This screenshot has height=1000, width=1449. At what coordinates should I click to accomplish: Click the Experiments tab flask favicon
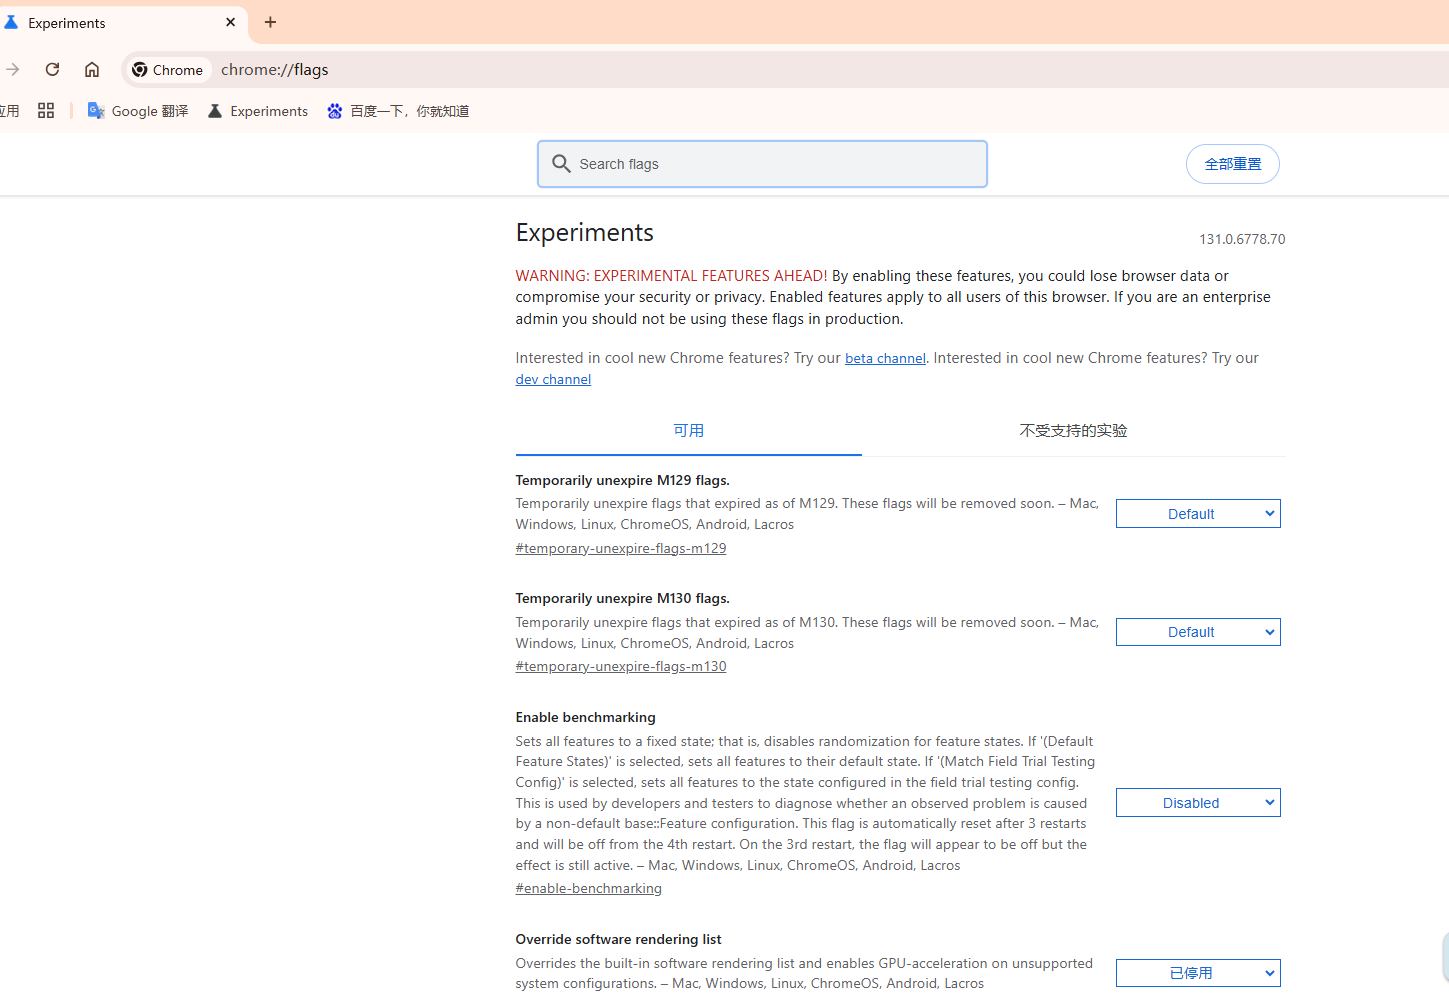click(x=11, y=22)
